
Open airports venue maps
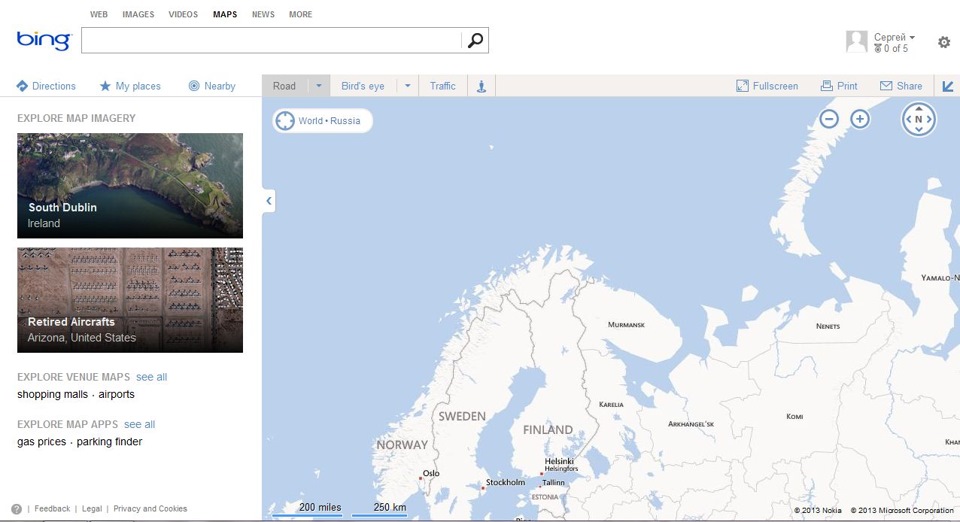(x=116, y=394)
